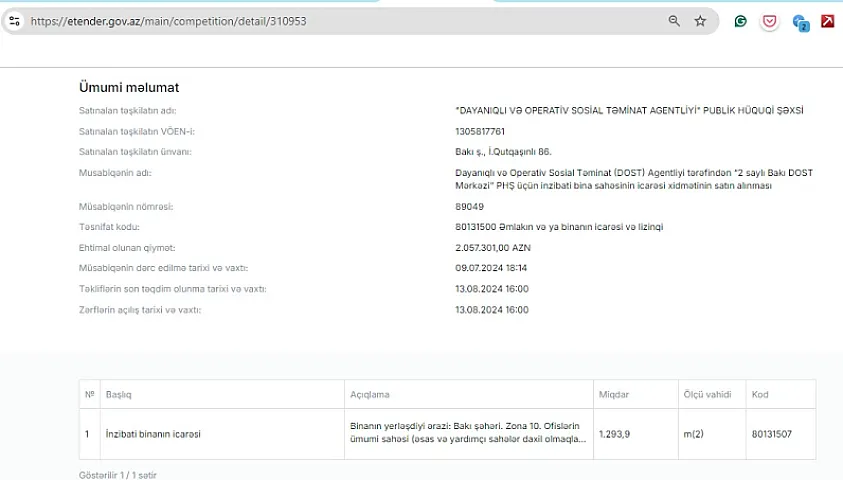Click the Satınalan təşkilatın ünvanı label
The height and width of the screenshot is (480, 843).
pyautogui.click(x=135, y=152)
